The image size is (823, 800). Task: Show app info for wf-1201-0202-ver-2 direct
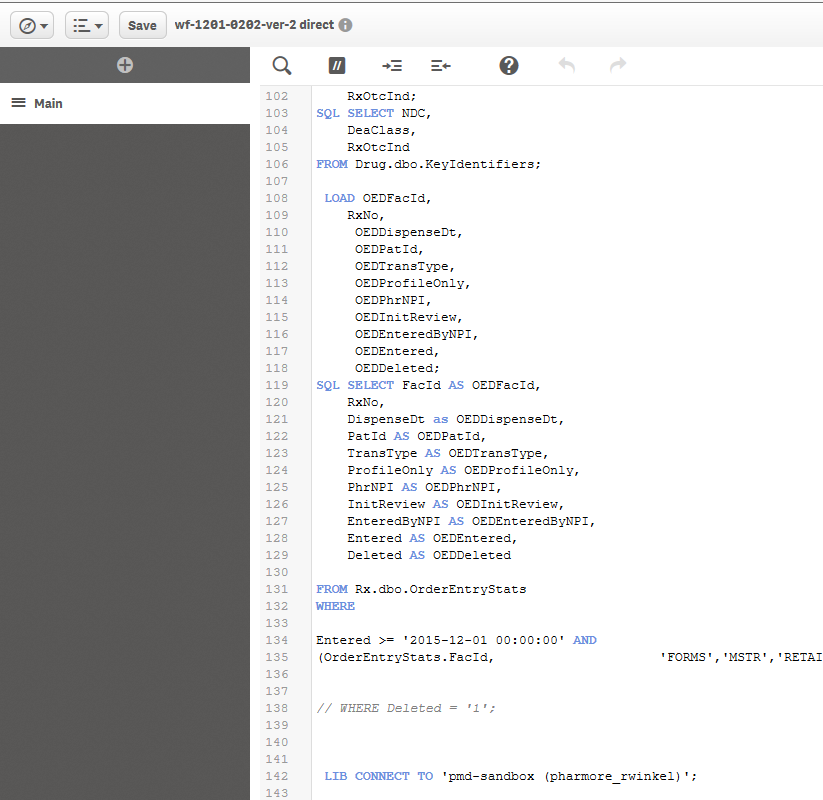(345, 25)
